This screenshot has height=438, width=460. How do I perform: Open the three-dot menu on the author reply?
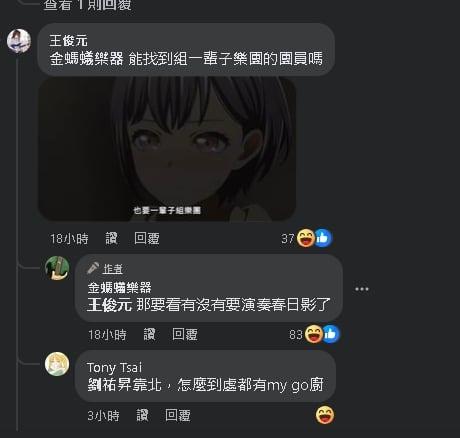pos(362,289)
